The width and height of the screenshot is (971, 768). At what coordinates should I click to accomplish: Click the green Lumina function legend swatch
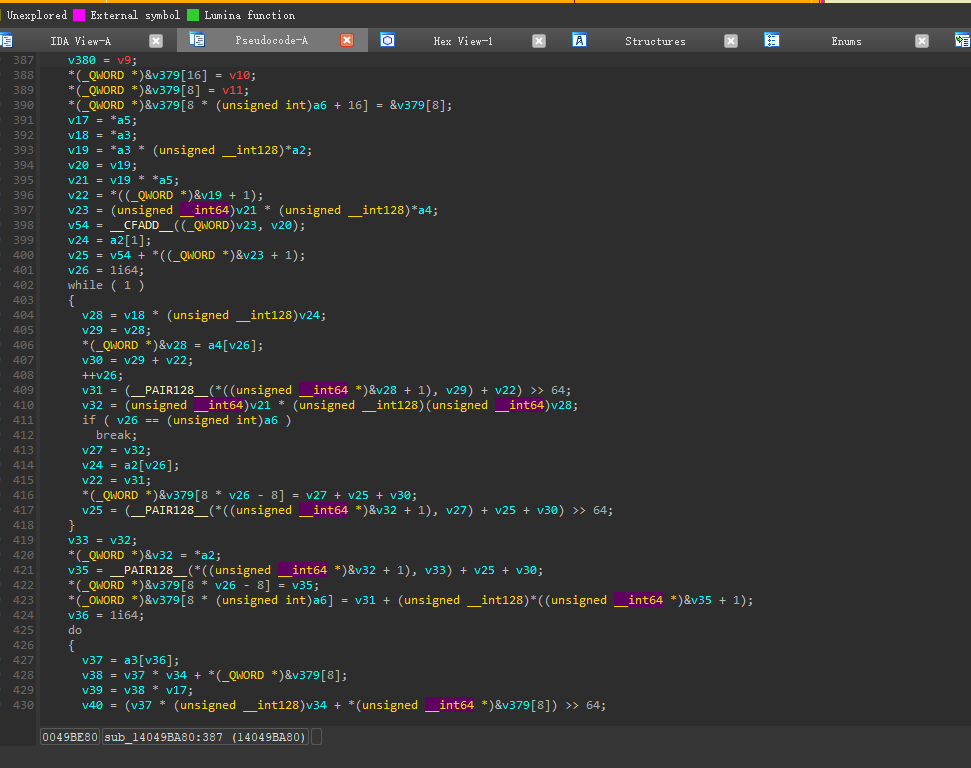193,15
